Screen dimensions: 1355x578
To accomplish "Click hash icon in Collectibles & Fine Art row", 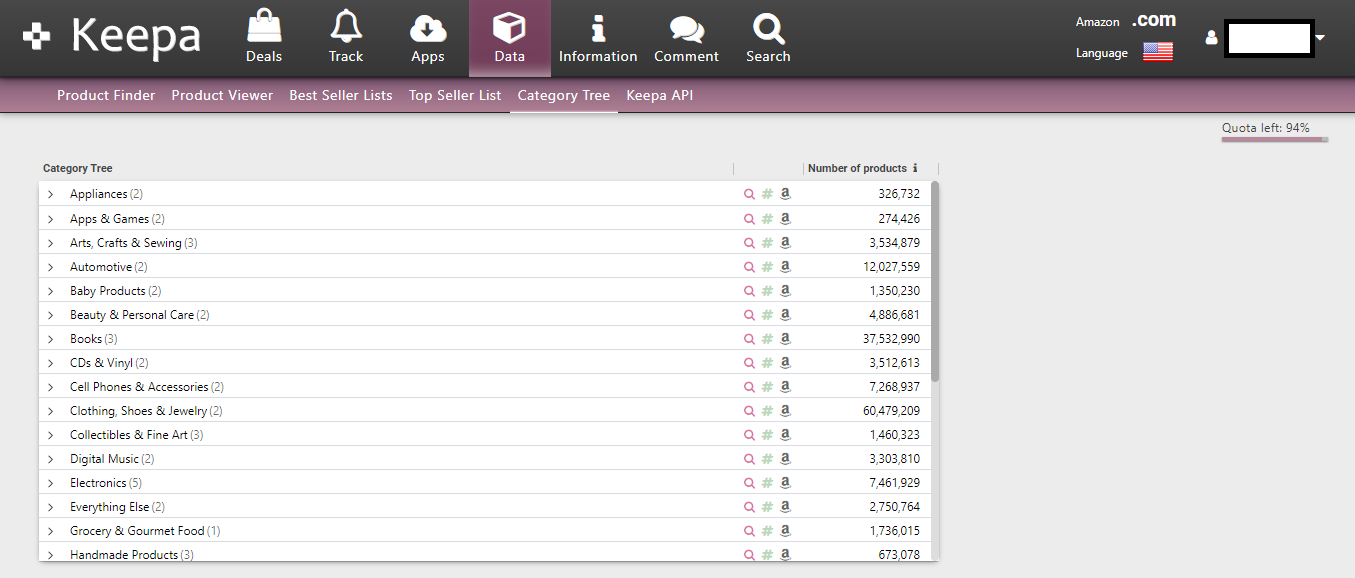I will [x=767, y=434].
